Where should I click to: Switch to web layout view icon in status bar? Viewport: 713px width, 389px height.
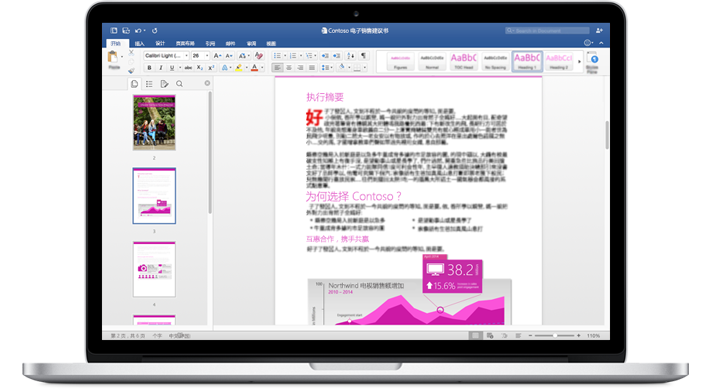point(490,335)
